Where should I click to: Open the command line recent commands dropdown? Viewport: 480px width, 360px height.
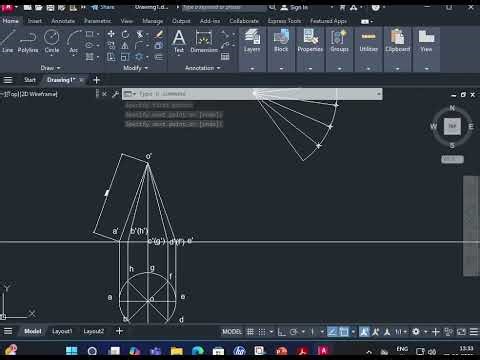pos(130,94)
